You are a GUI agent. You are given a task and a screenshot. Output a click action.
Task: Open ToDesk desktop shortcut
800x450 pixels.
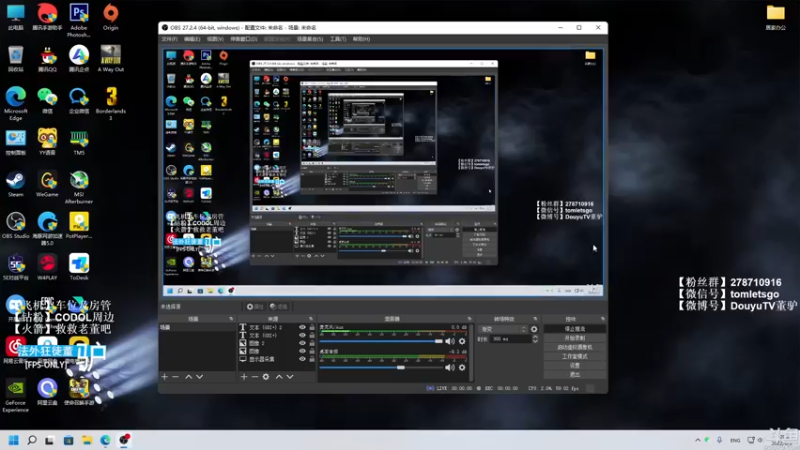[x=79, y=267]
